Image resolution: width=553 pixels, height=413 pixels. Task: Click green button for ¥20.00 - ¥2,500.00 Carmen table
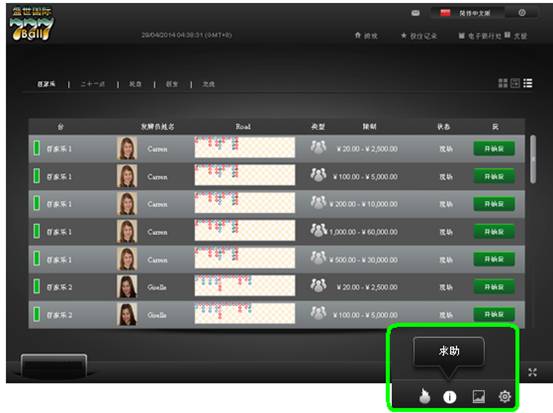(494, 148)
